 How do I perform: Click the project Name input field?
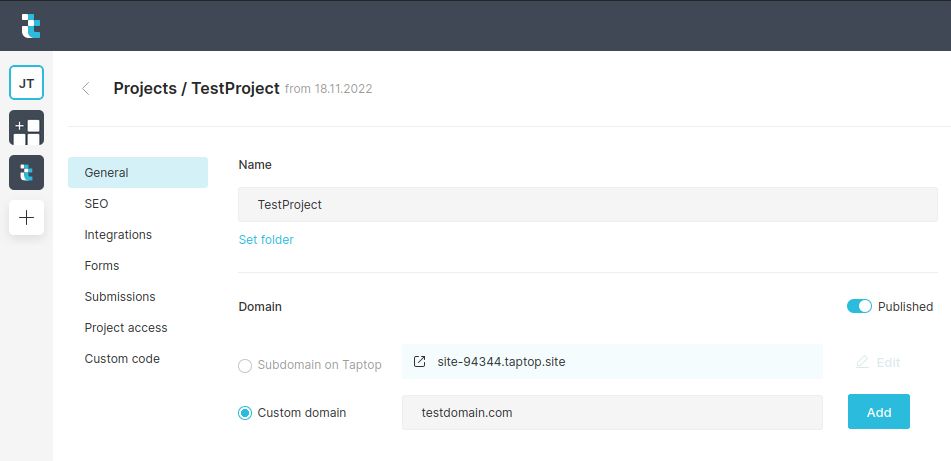point(588,204)
